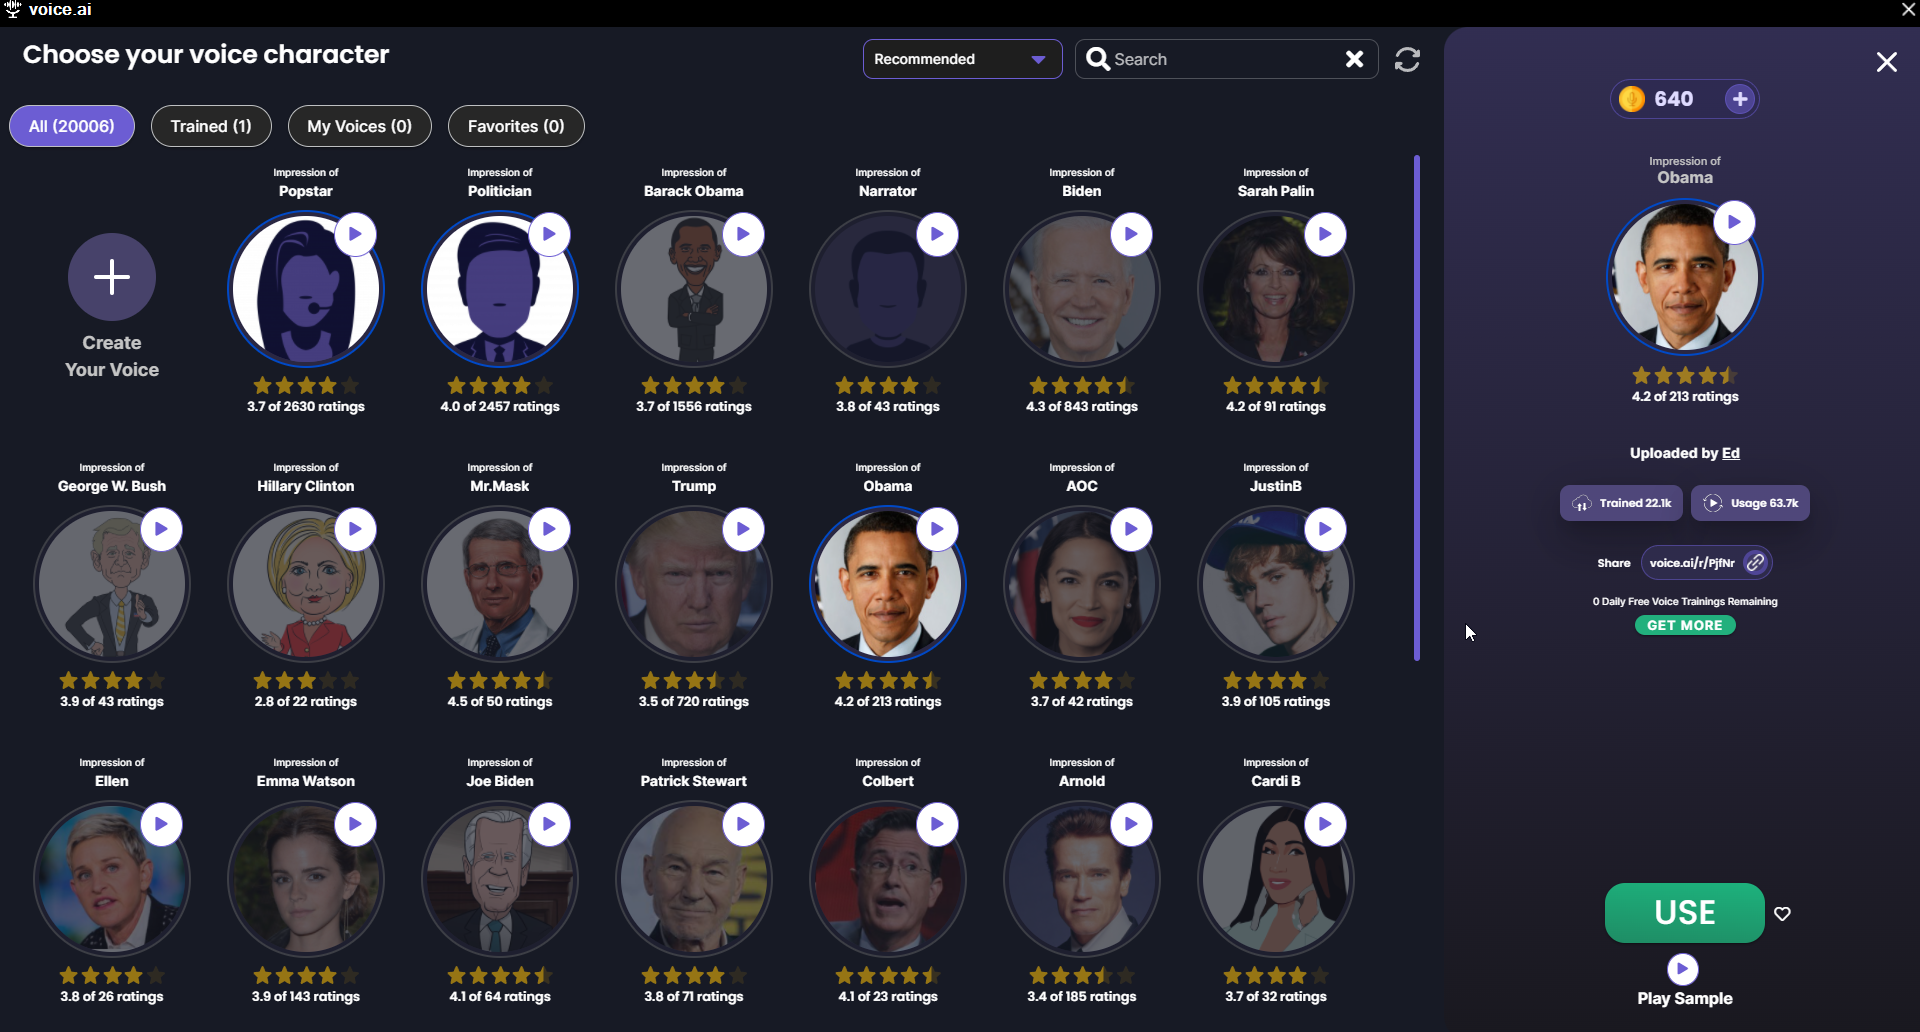This screenshot has height=1032, width=1920.
Task: Click the Obama star rating in side panel
Action: coord(1685,376)
